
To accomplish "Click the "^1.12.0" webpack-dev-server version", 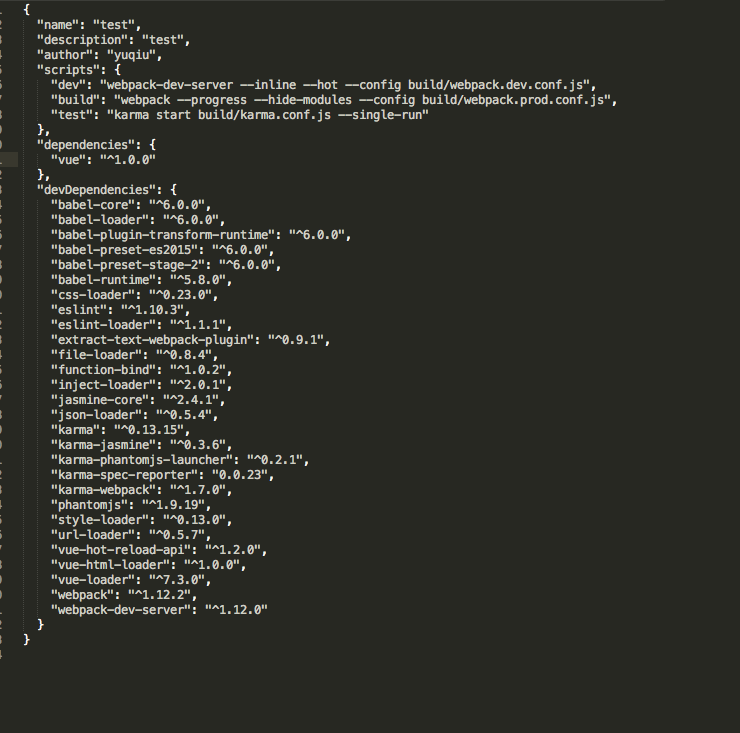I will tap(237, 610).
